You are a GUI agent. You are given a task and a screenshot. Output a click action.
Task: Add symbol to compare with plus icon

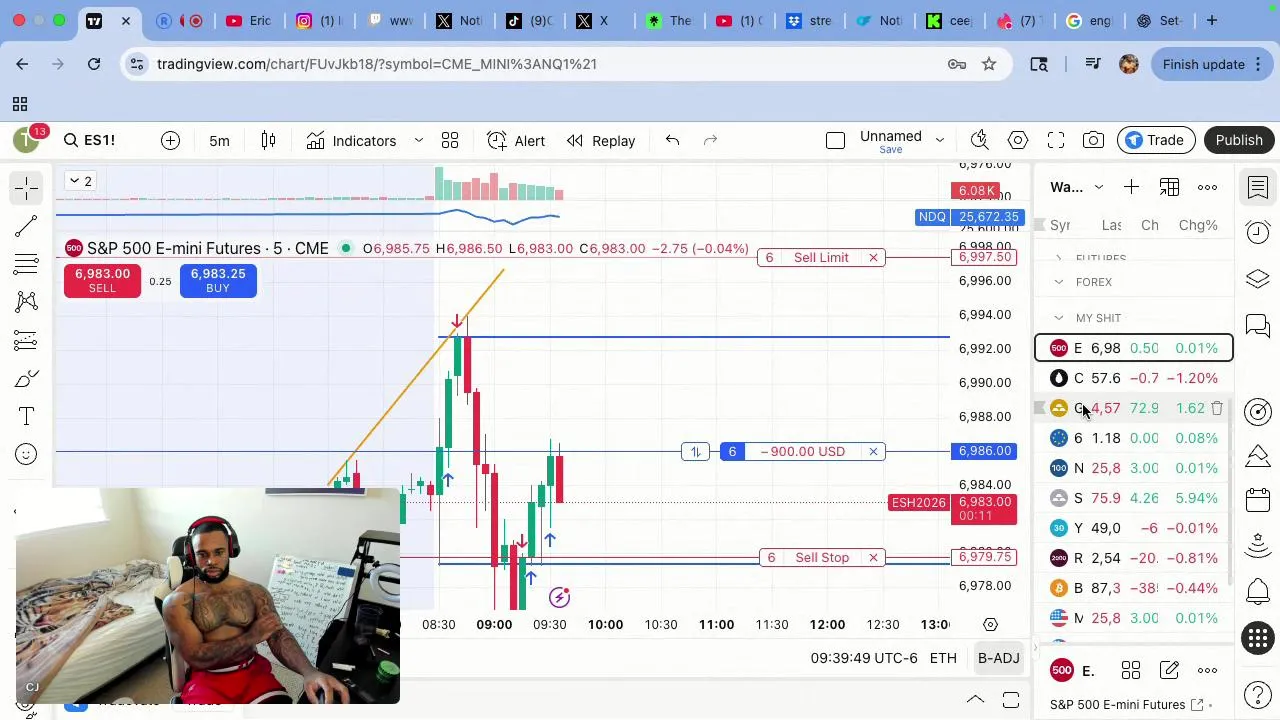(171, 140)
